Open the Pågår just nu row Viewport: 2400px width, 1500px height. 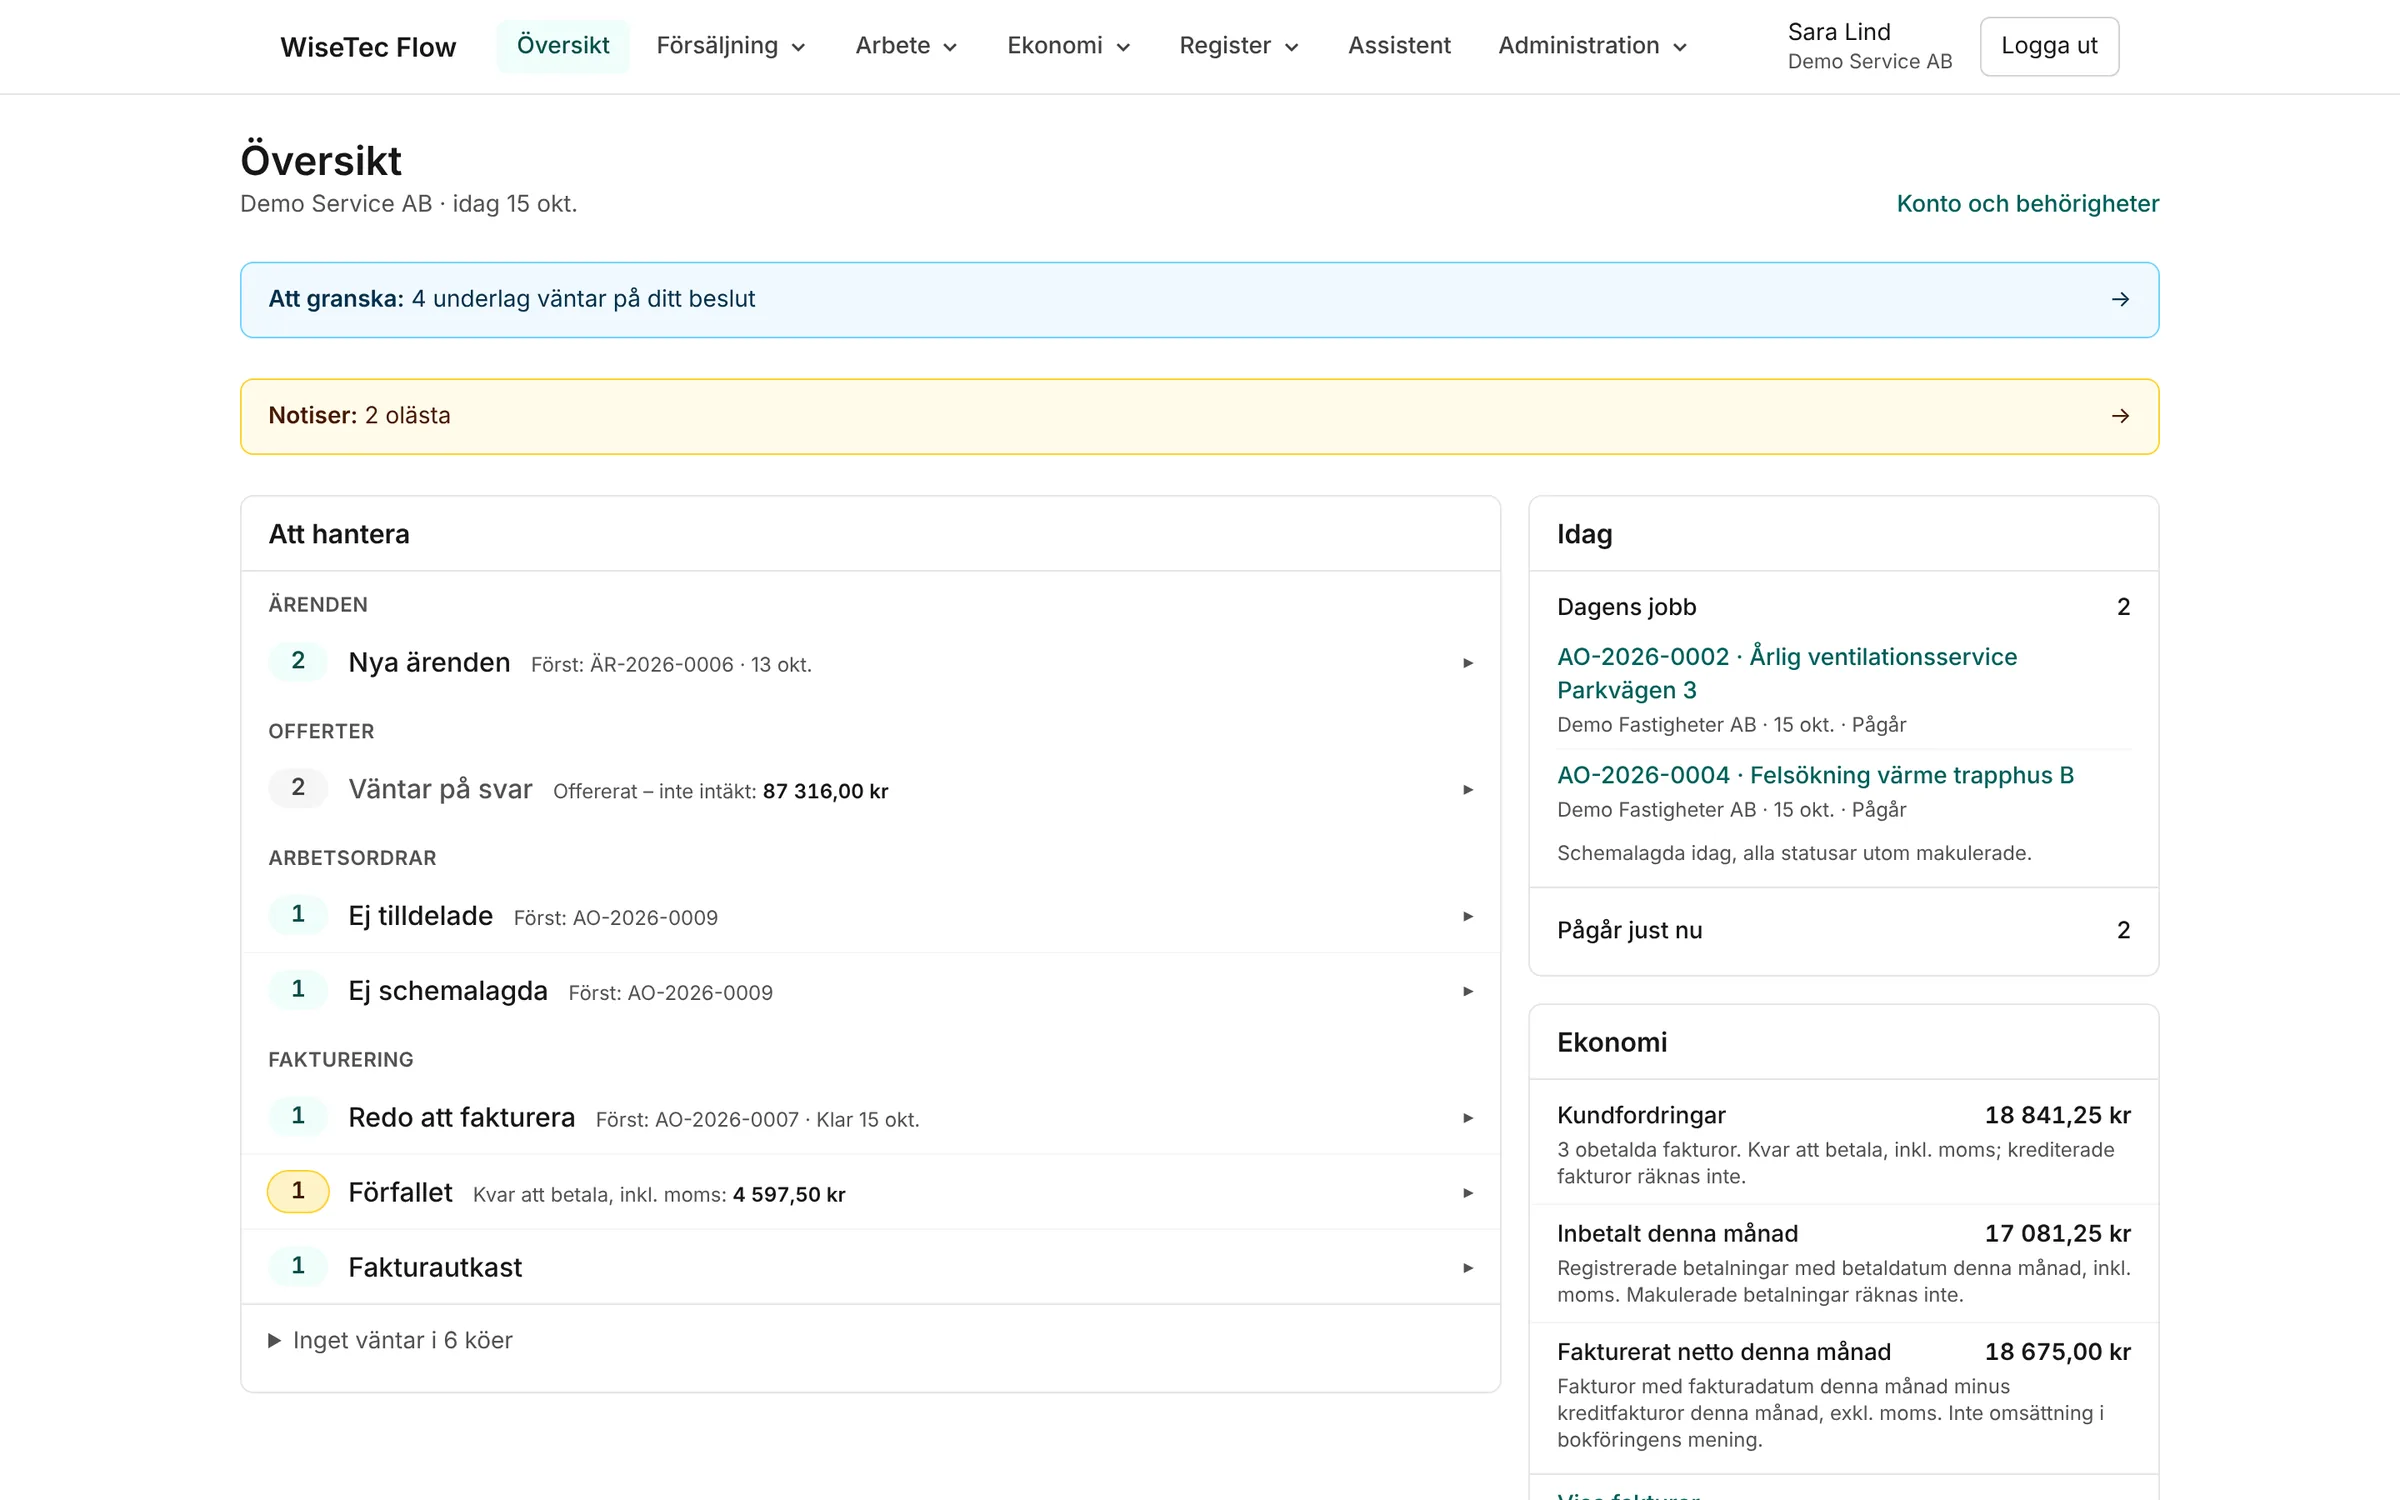tap(1843, 931)
